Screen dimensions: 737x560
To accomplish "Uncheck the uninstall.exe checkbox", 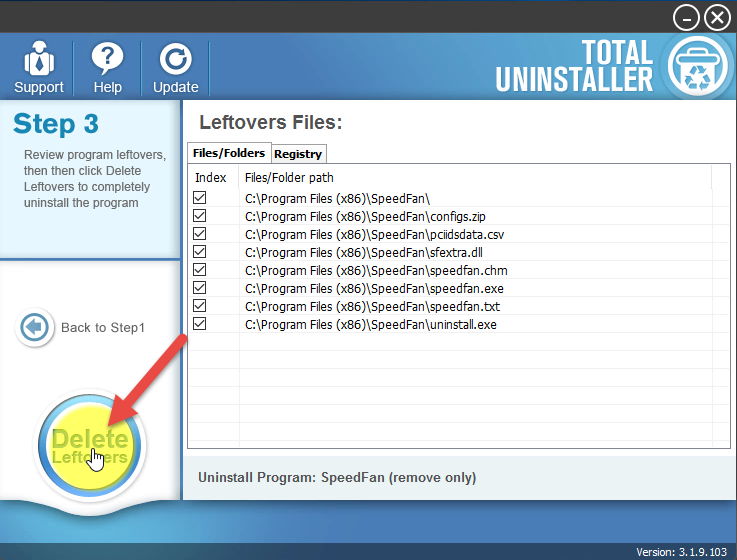I will pyautogui.click(x=199, y=323).
